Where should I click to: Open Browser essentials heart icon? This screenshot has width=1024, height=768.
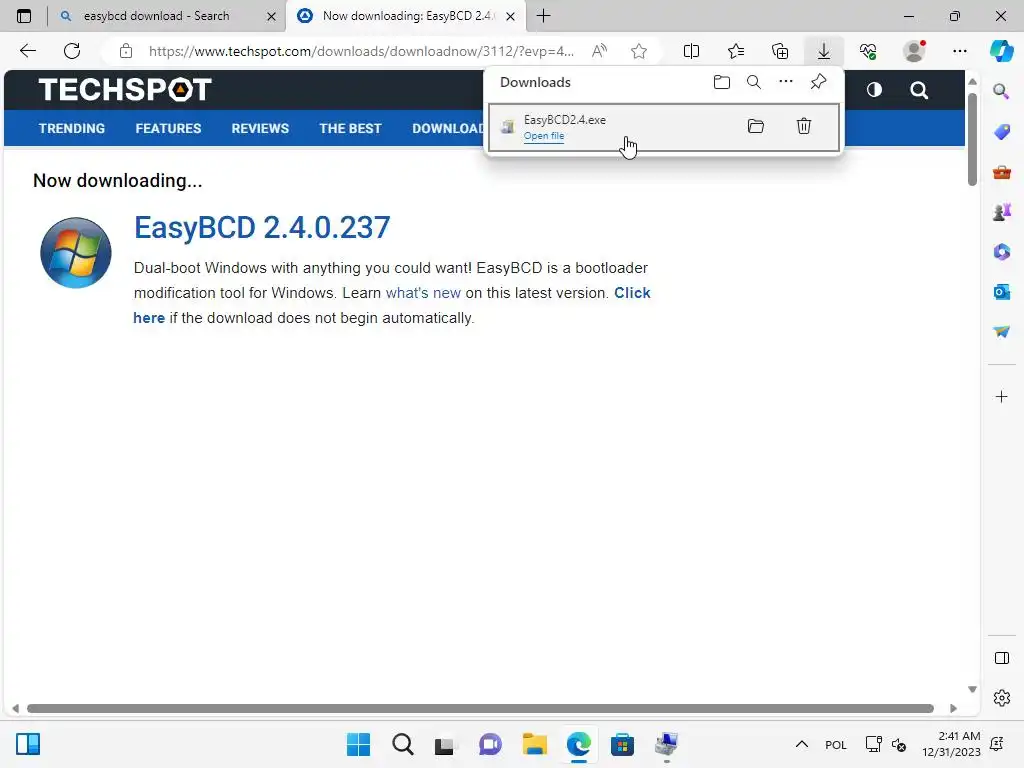tap(868, 51)
